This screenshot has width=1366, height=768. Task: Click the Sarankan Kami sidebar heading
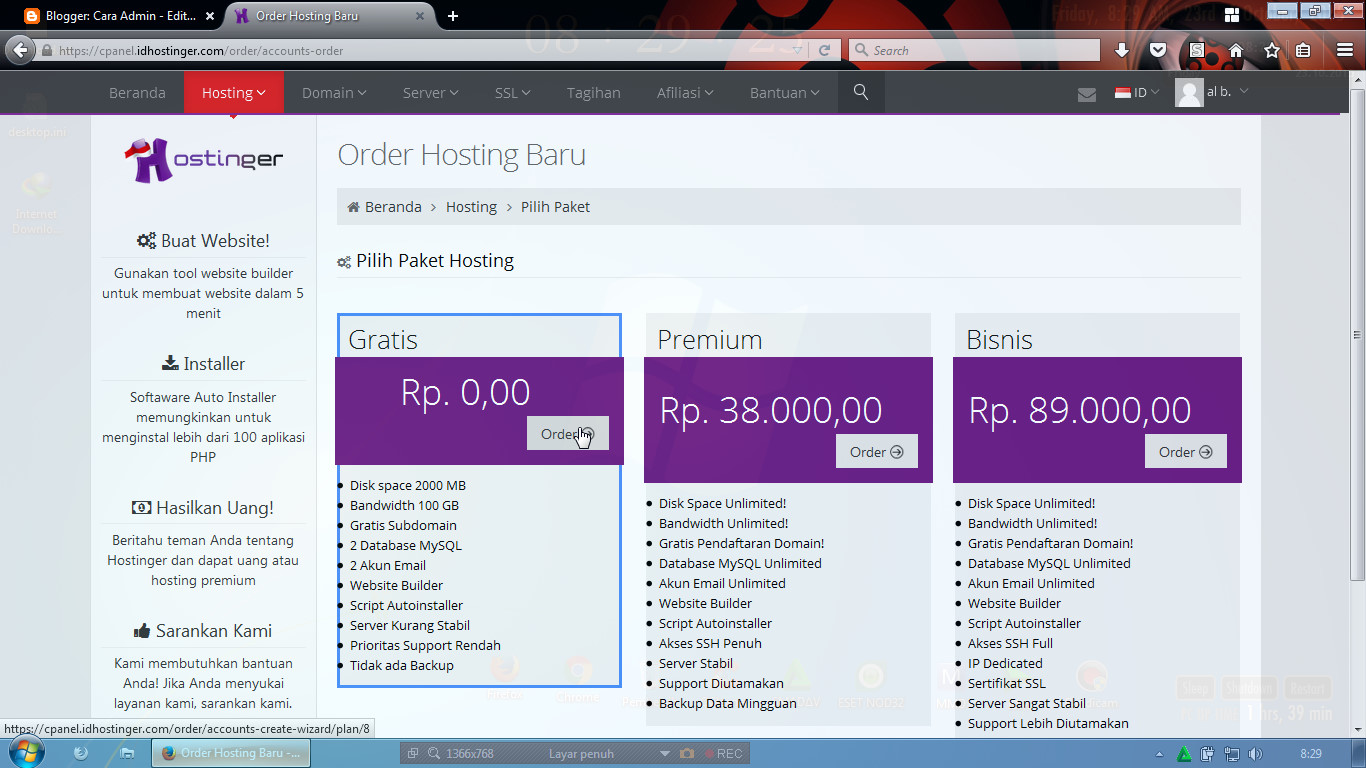pyautogui.click(x=203, y=631)
